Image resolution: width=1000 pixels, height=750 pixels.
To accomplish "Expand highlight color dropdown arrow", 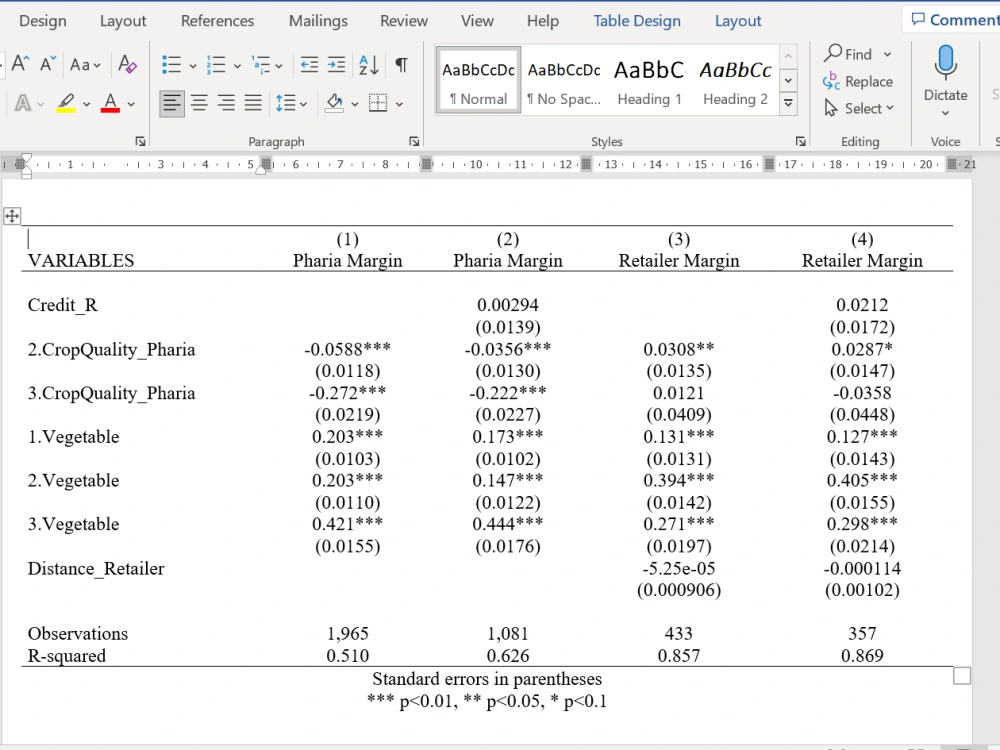I will (87, 104).
